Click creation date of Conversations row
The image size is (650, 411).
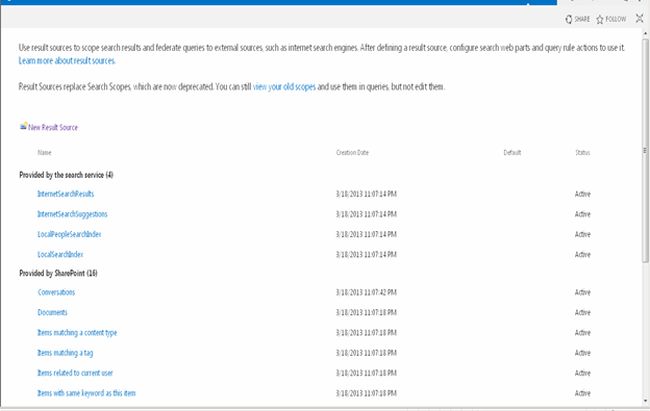[x=366, y=292]
